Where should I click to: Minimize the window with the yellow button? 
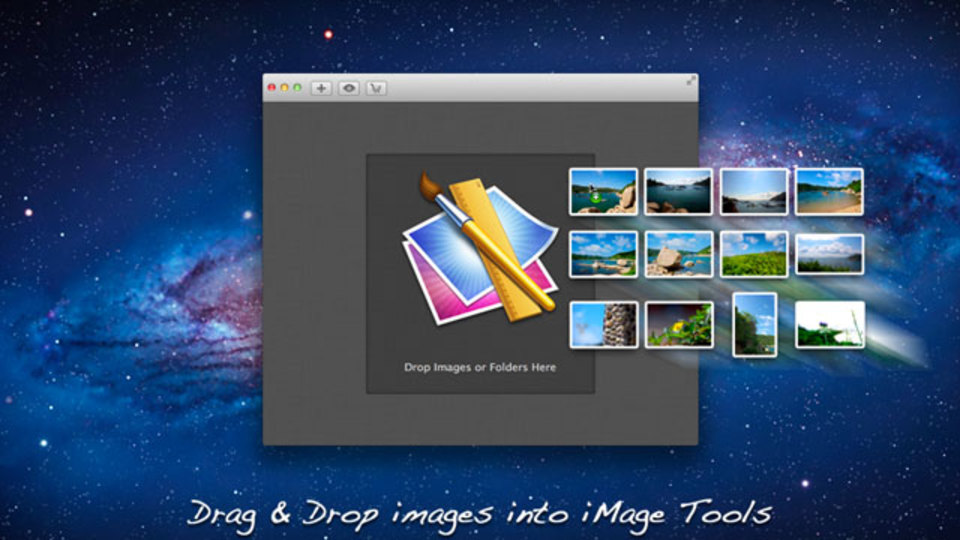pos(284,88)
